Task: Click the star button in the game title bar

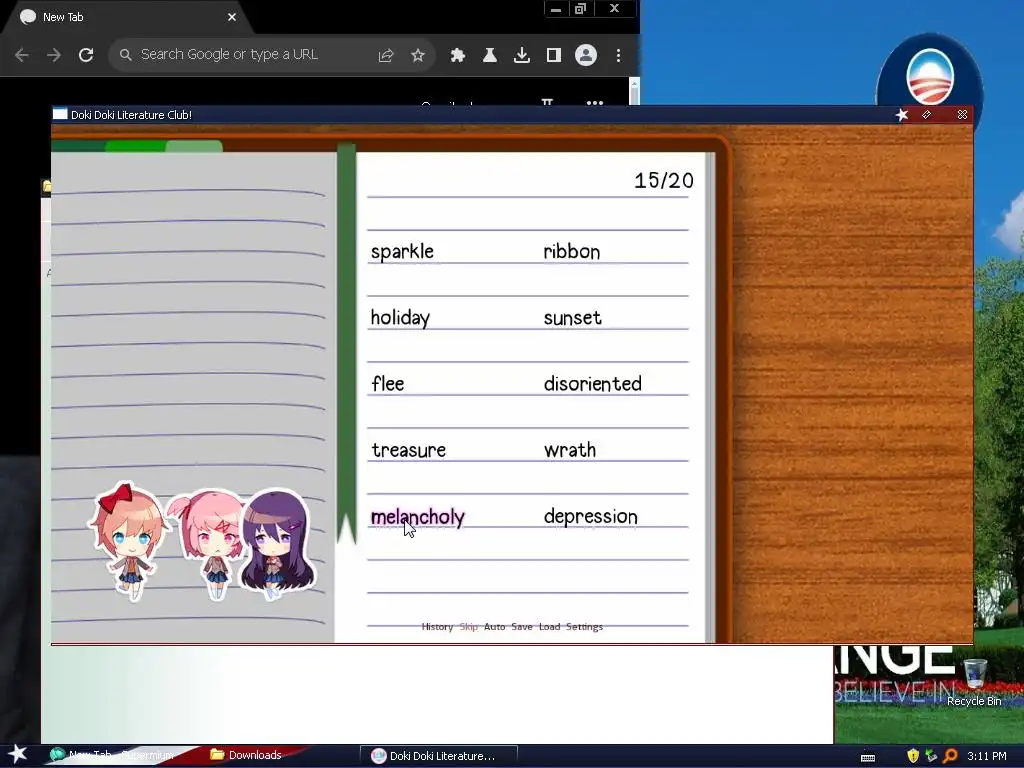Action: click(902, 115)
